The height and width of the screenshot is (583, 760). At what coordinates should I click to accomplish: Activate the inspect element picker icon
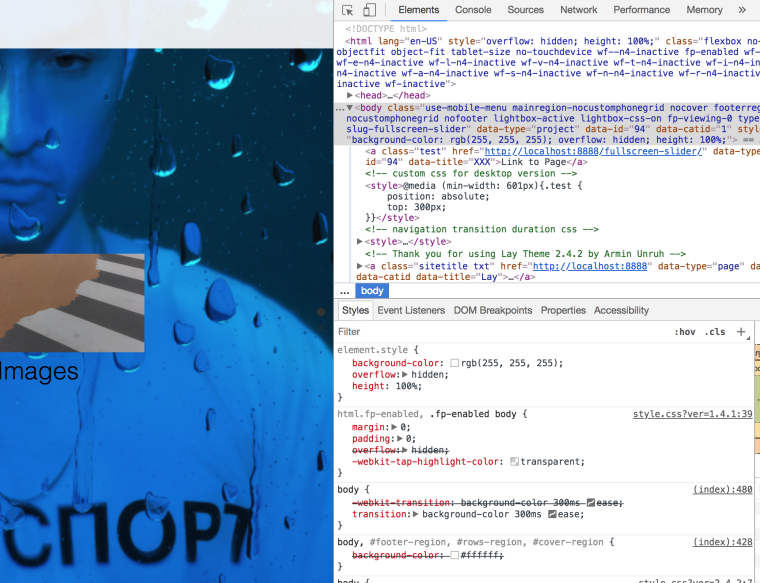coord(347,10)
